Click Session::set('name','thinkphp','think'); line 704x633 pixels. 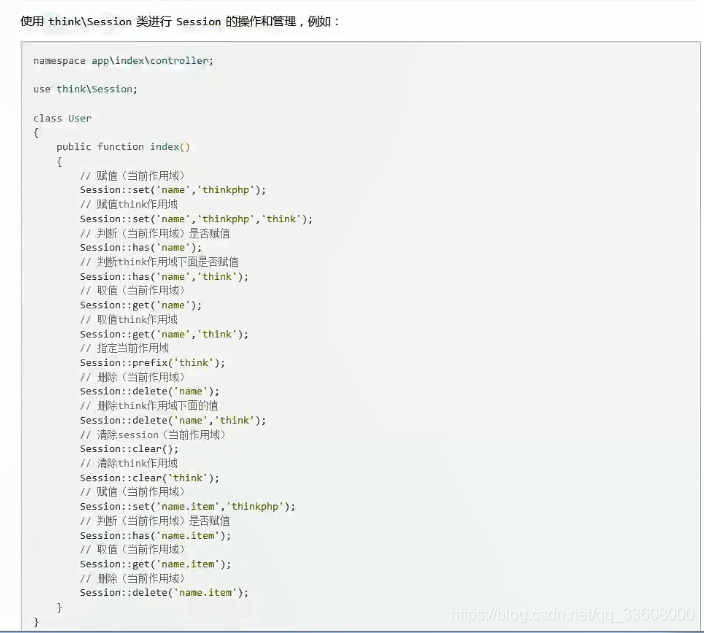[x=196, y=219]
